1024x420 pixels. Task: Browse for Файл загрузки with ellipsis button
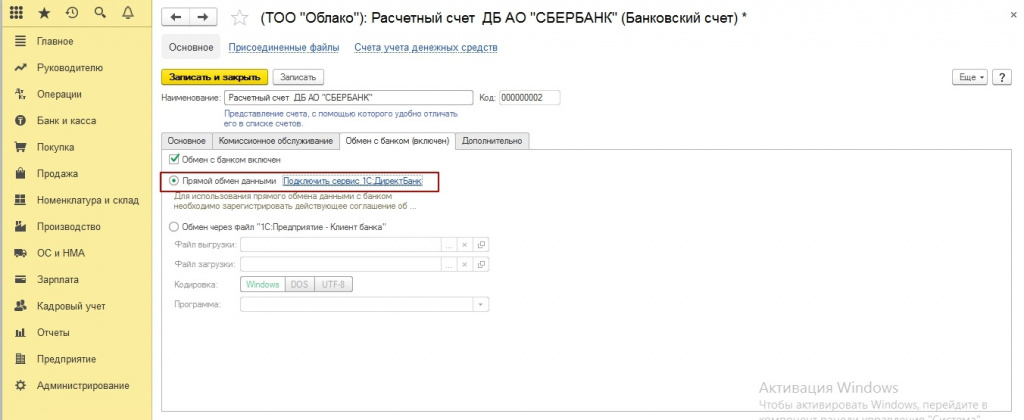pos(449,265)
